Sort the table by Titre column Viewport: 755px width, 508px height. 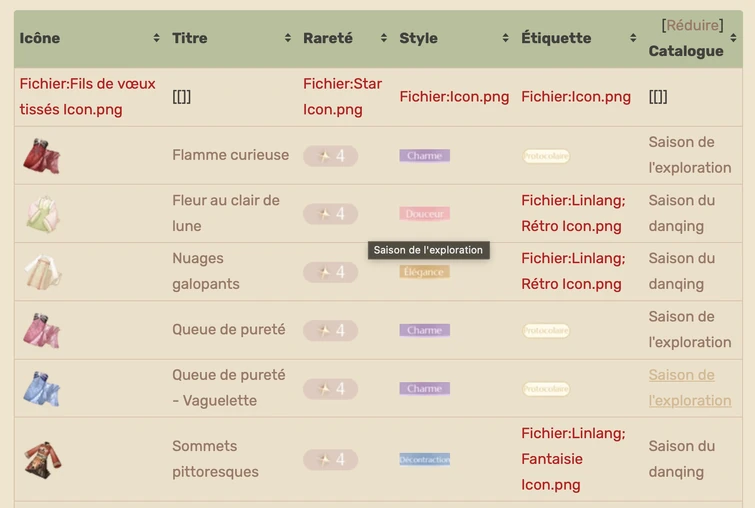coord(287,38)
